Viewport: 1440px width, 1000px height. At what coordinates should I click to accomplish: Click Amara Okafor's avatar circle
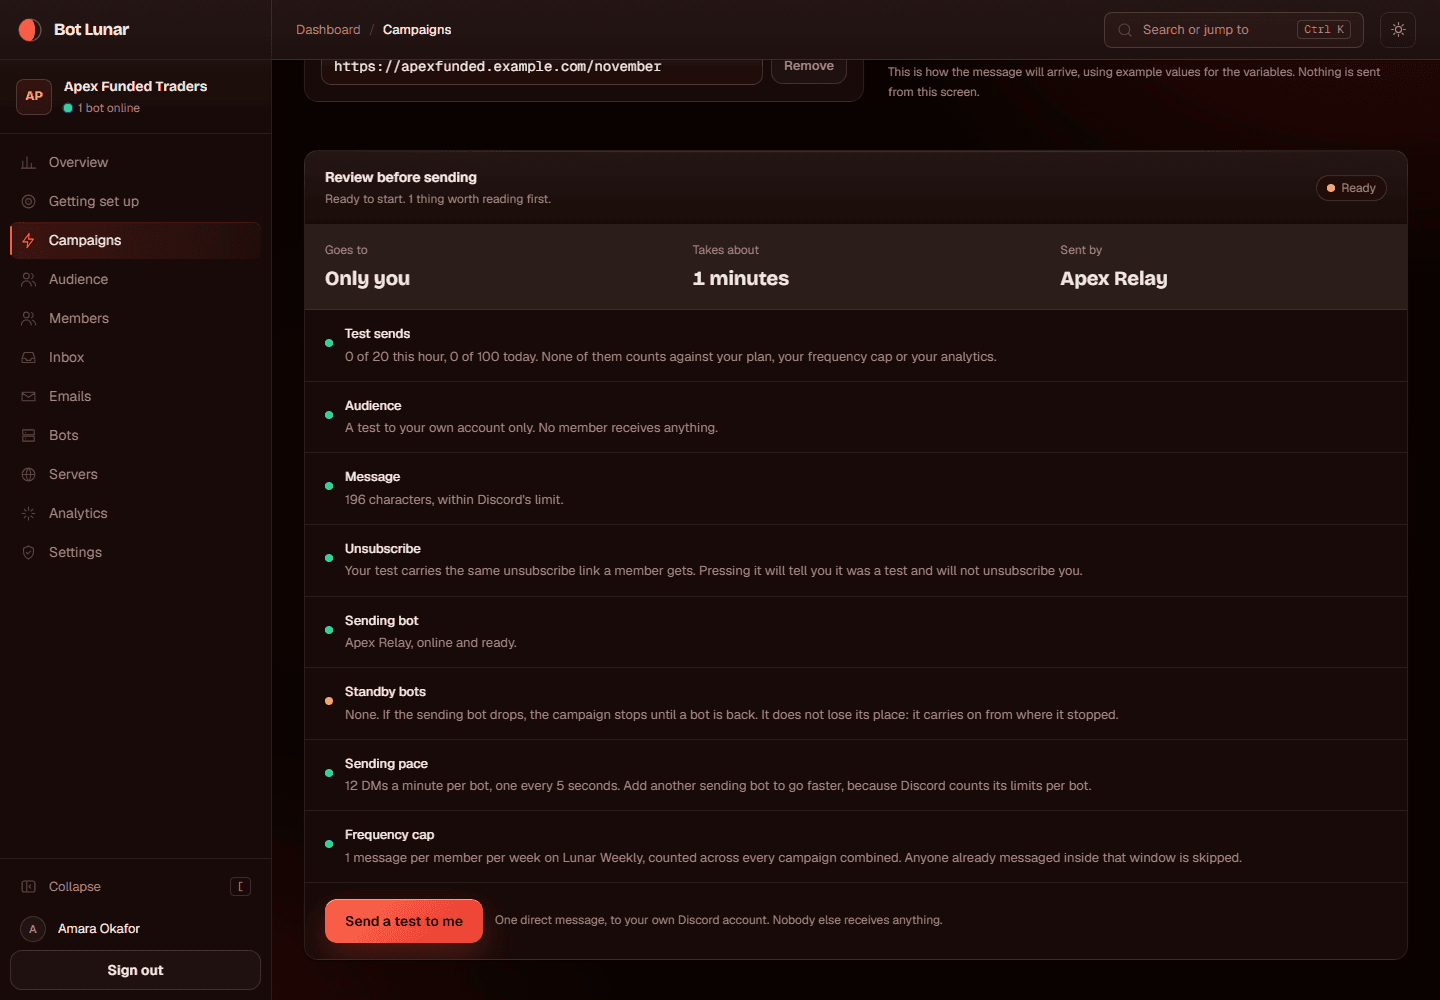(33, 929)
